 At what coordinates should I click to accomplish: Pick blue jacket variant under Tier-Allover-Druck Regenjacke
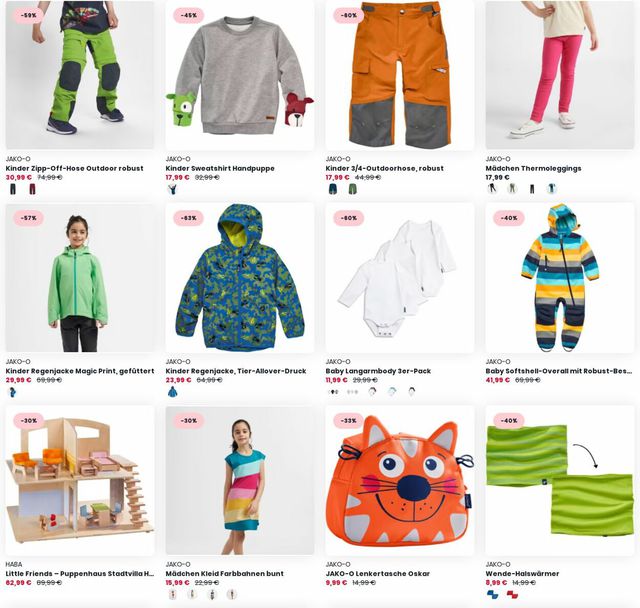coord(173,392)
